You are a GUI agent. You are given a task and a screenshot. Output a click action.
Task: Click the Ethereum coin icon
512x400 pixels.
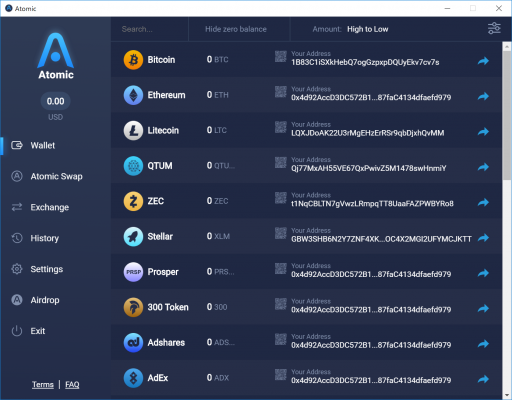tap(133, 95)
